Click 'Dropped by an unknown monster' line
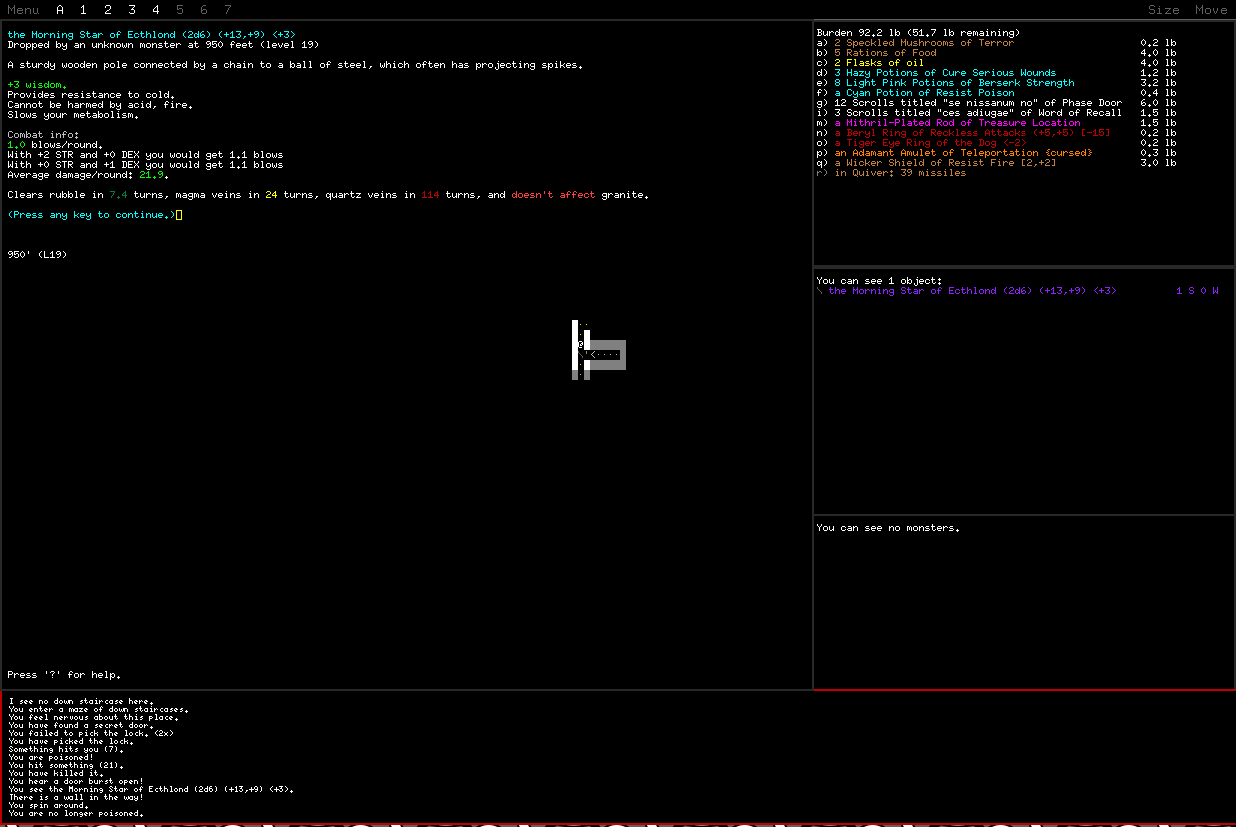Image resolution: width=1236 pixels, height=827 pixels. tap(163, 45)
